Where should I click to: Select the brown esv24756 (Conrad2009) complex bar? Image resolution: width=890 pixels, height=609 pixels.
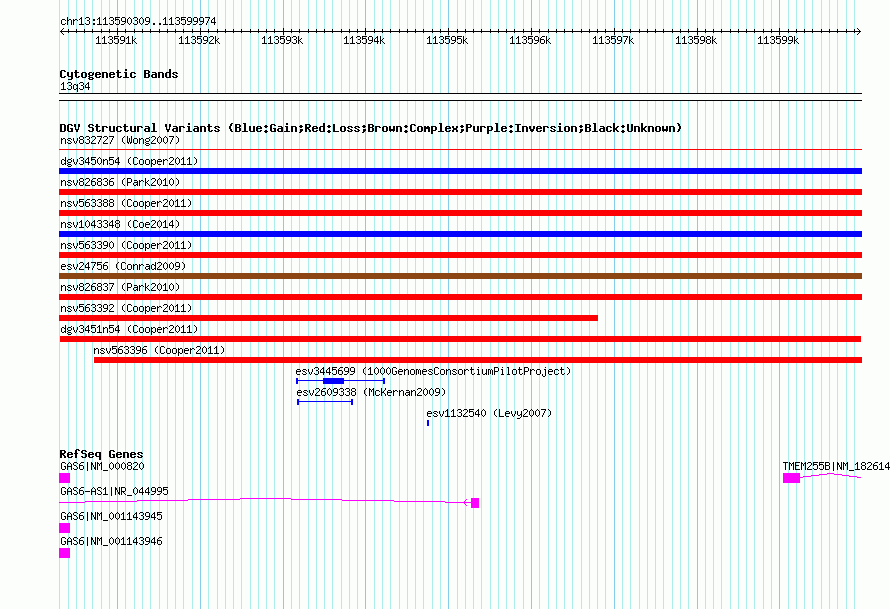460,276
